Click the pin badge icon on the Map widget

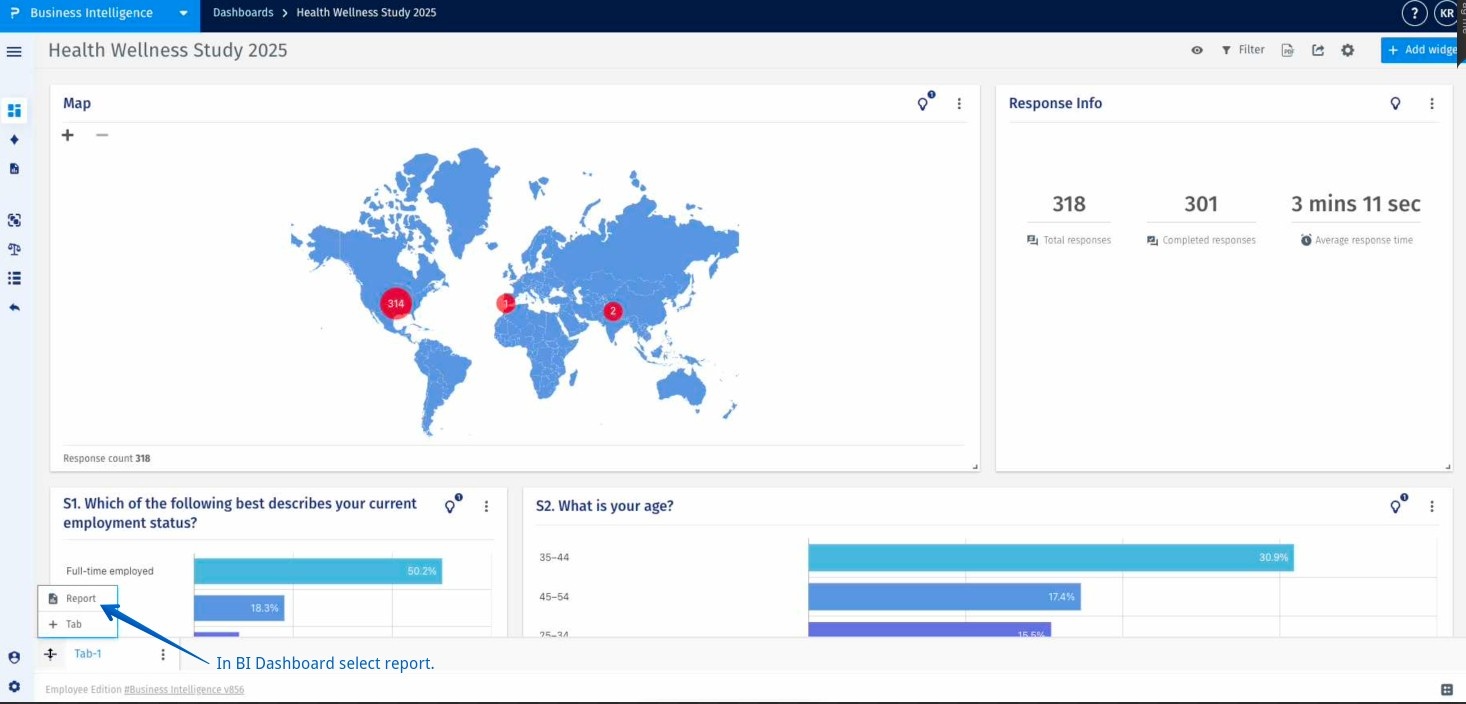click(x=923, y=102)
